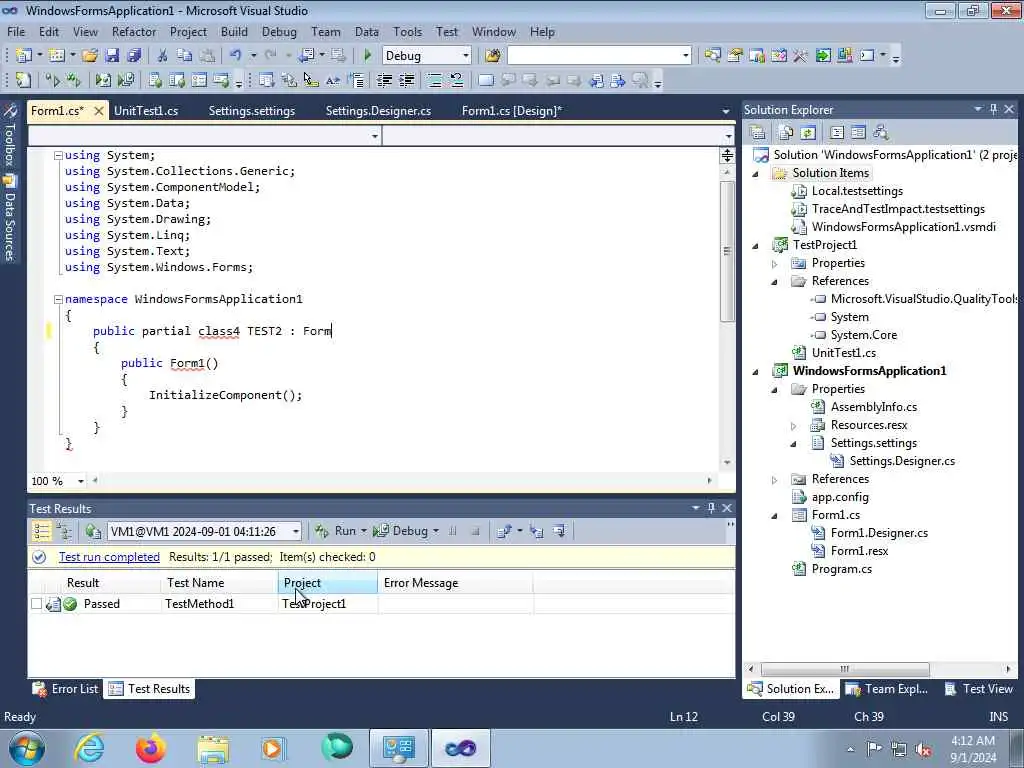Click the Error Message column header
1024x768 pixels.
click(455, 583)
